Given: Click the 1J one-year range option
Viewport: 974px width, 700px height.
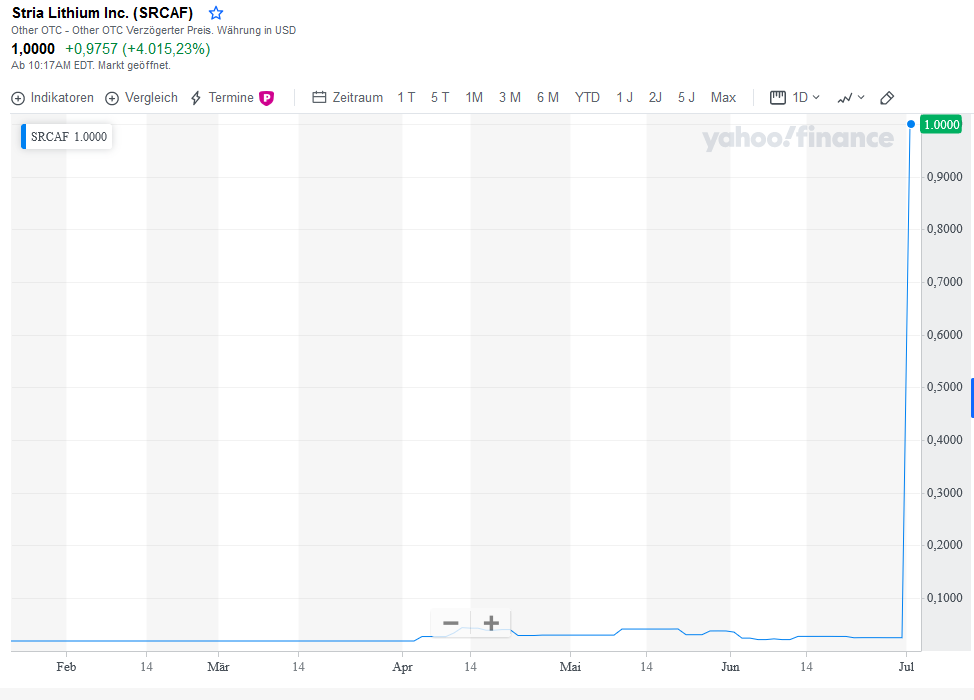Looking at the screenshot, I should 624,97.
